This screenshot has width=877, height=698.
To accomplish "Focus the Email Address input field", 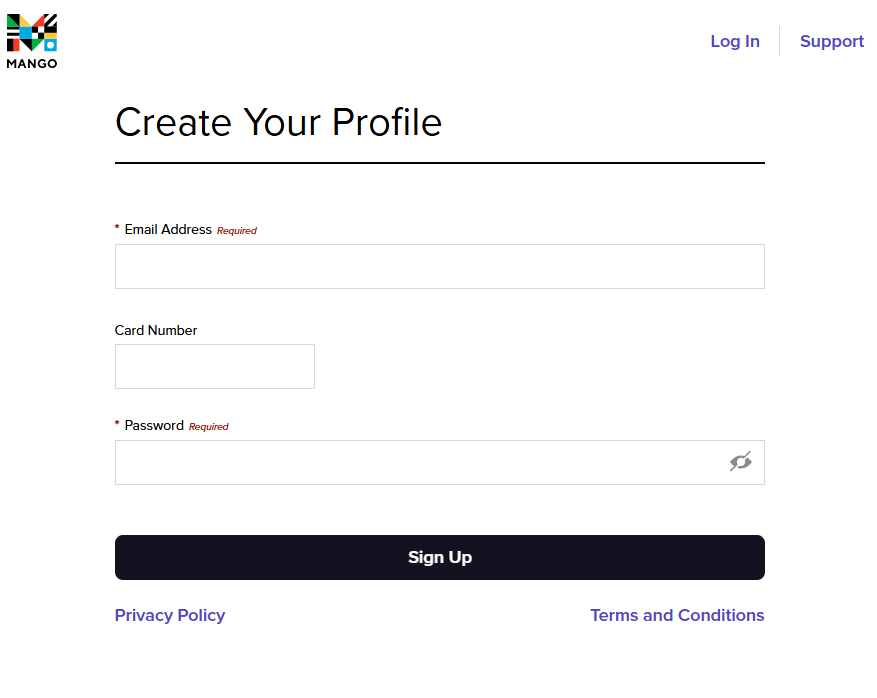I will pyautogui.click(x=439, y=267).
